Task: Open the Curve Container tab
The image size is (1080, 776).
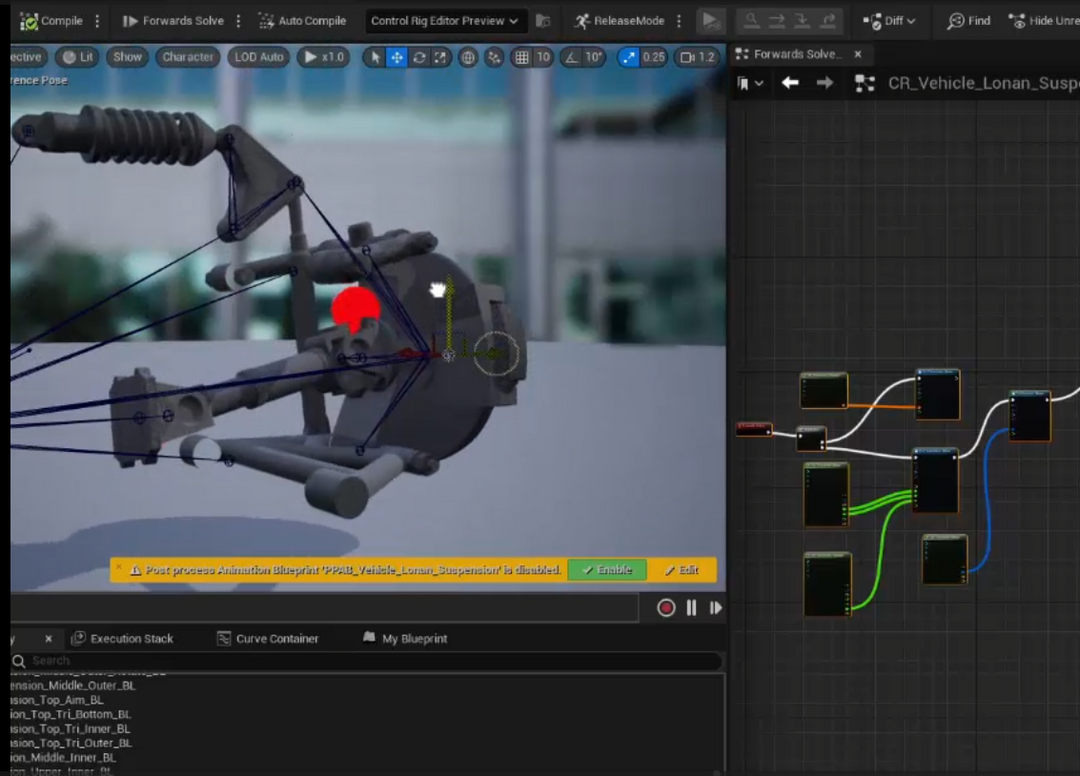Action: (x=267, y=638)
